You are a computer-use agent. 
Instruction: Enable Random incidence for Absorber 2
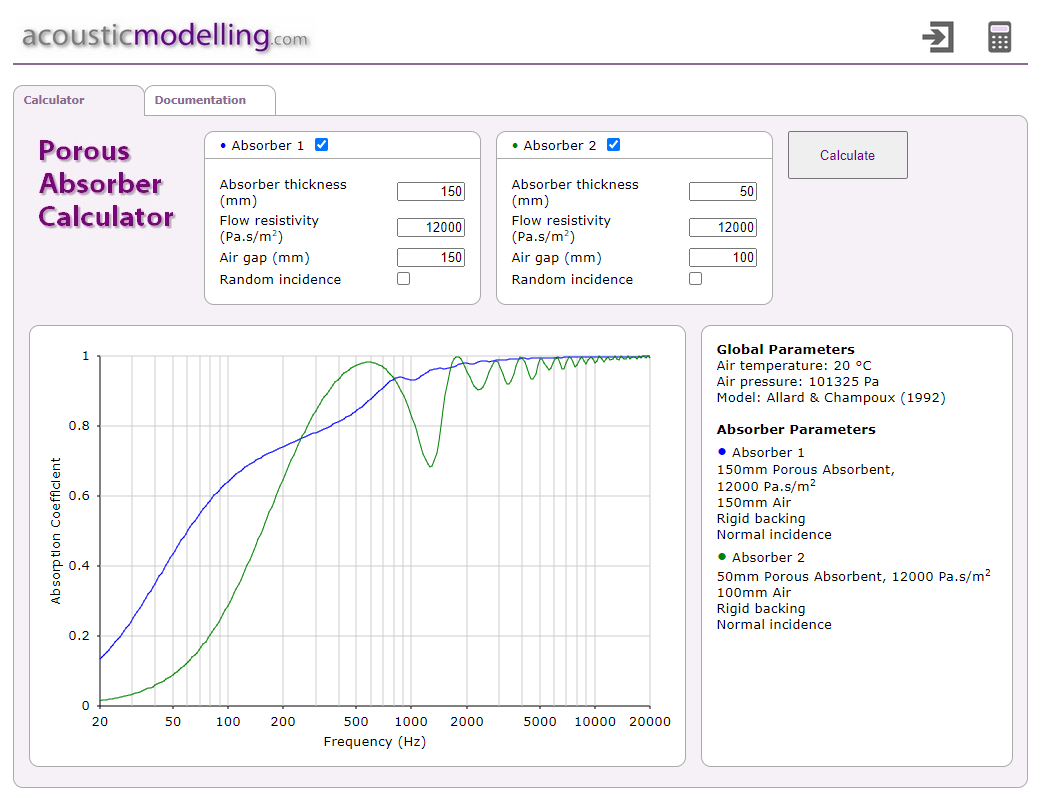click(695, 279)
